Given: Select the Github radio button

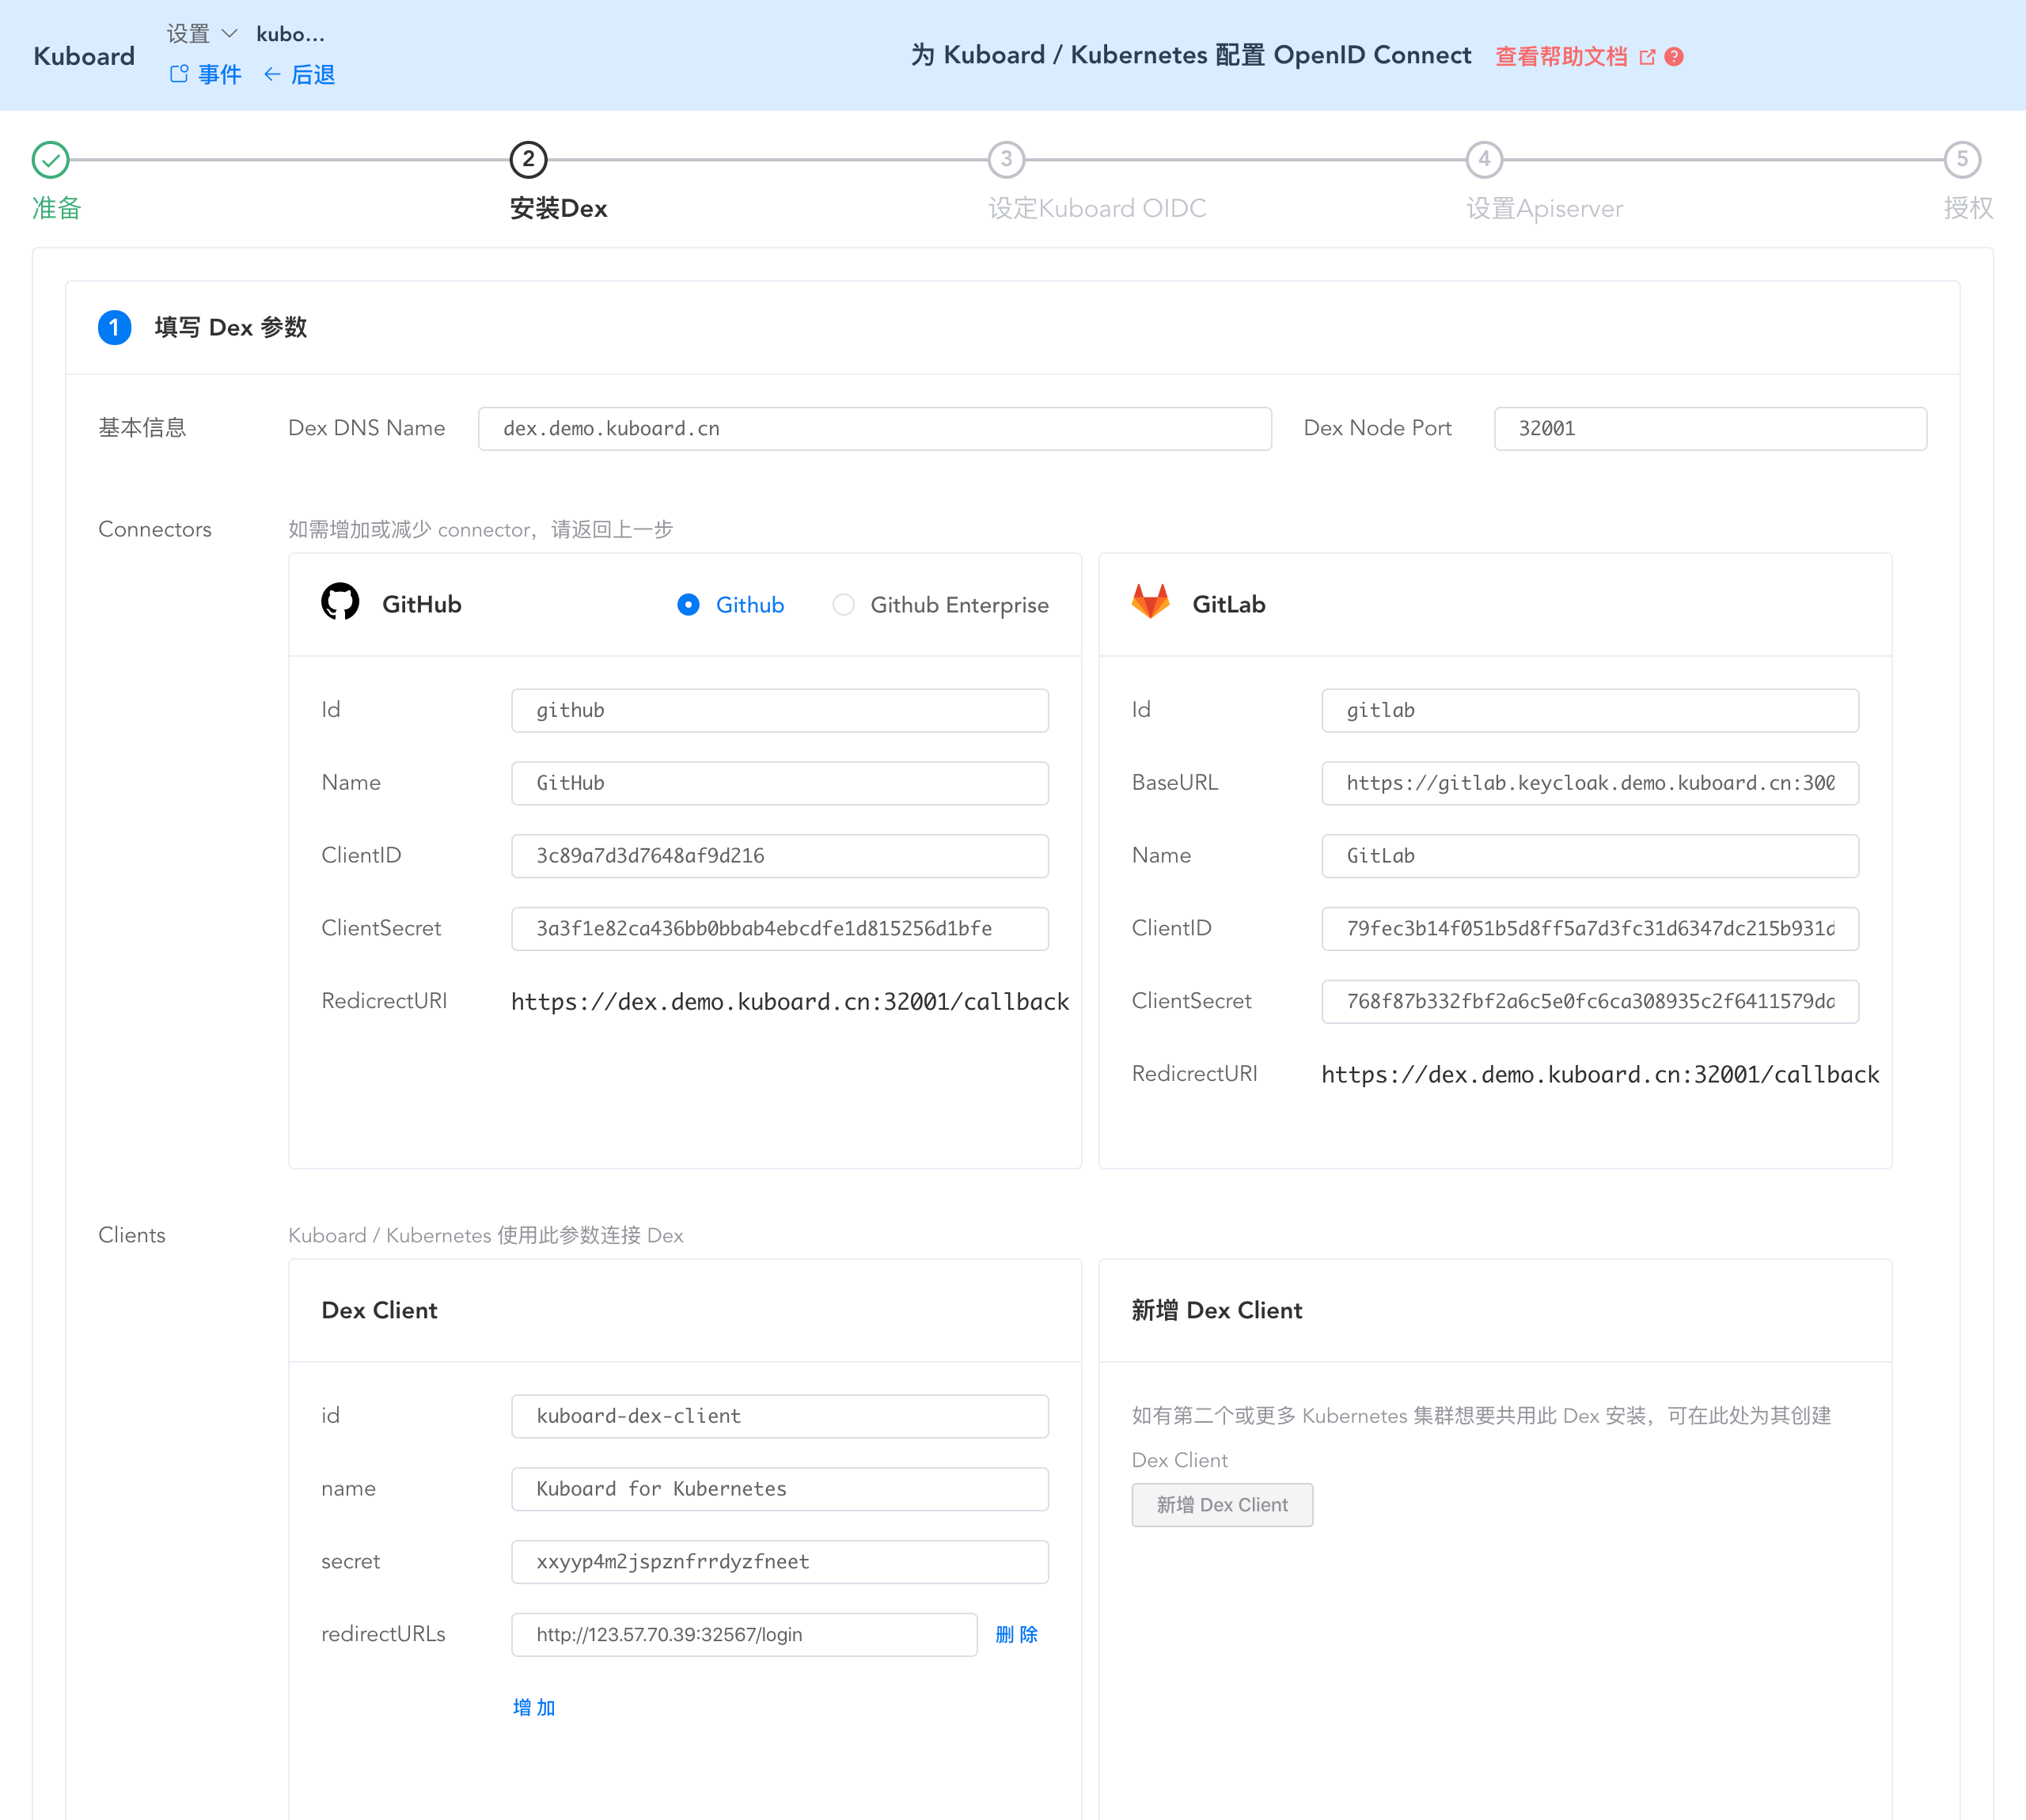Looking at the screenshot, I should point(688,605).
